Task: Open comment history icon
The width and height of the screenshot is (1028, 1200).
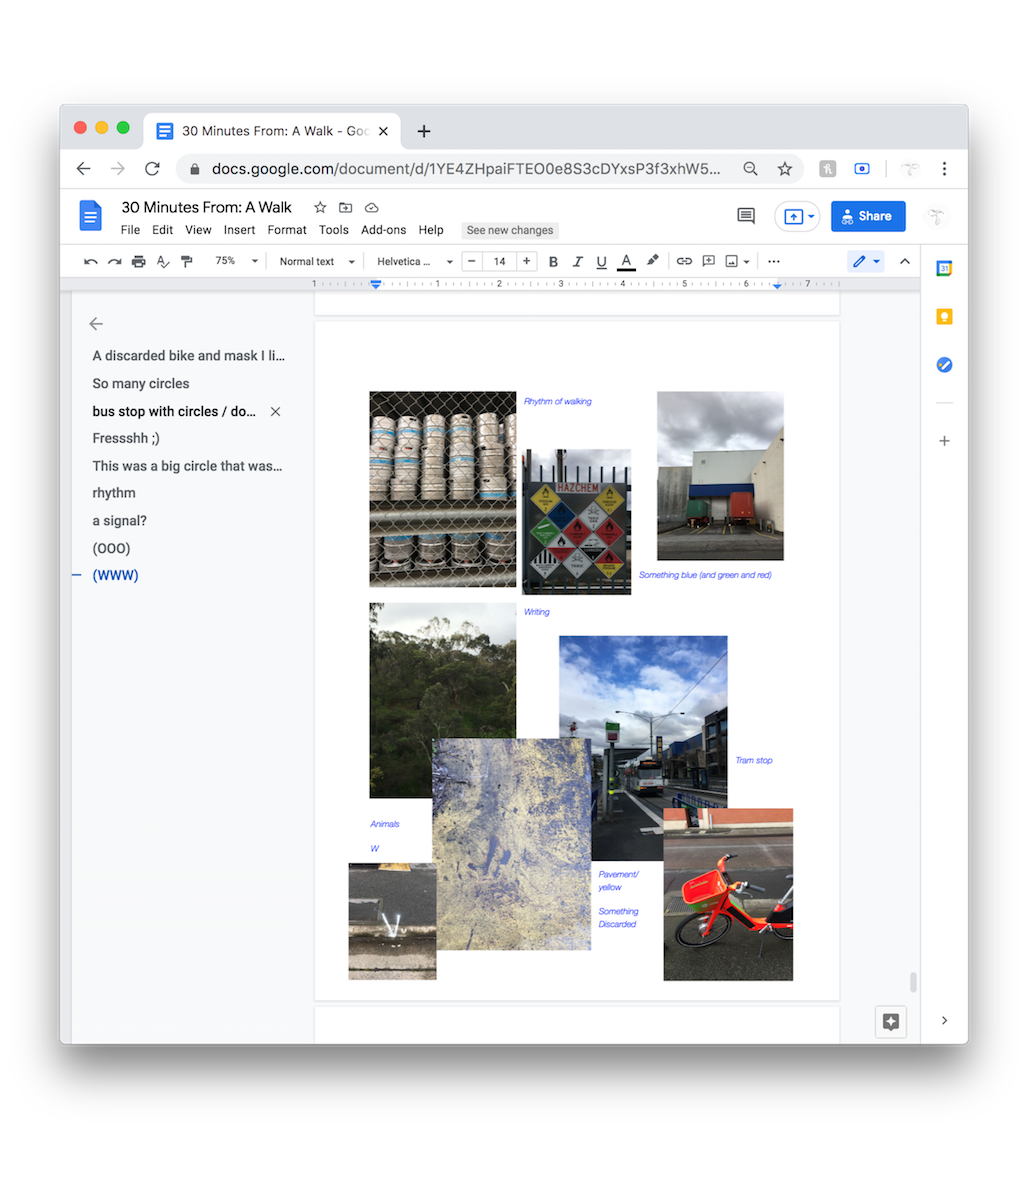Action: 745,216
